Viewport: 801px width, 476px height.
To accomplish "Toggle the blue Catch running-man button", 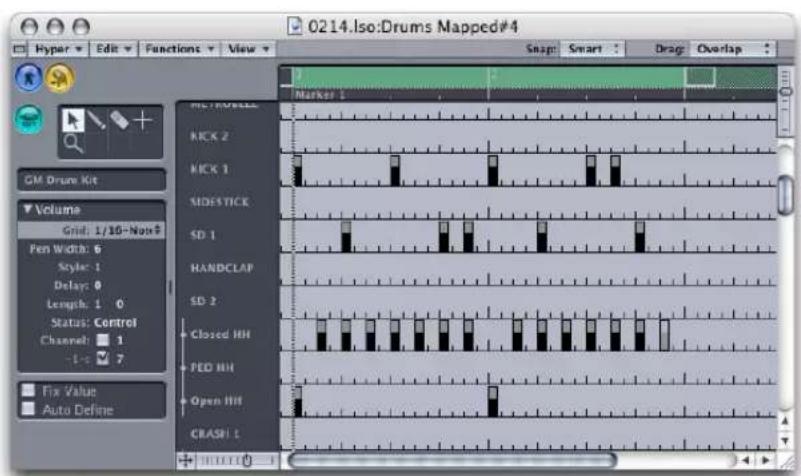I will pos(28,78).
